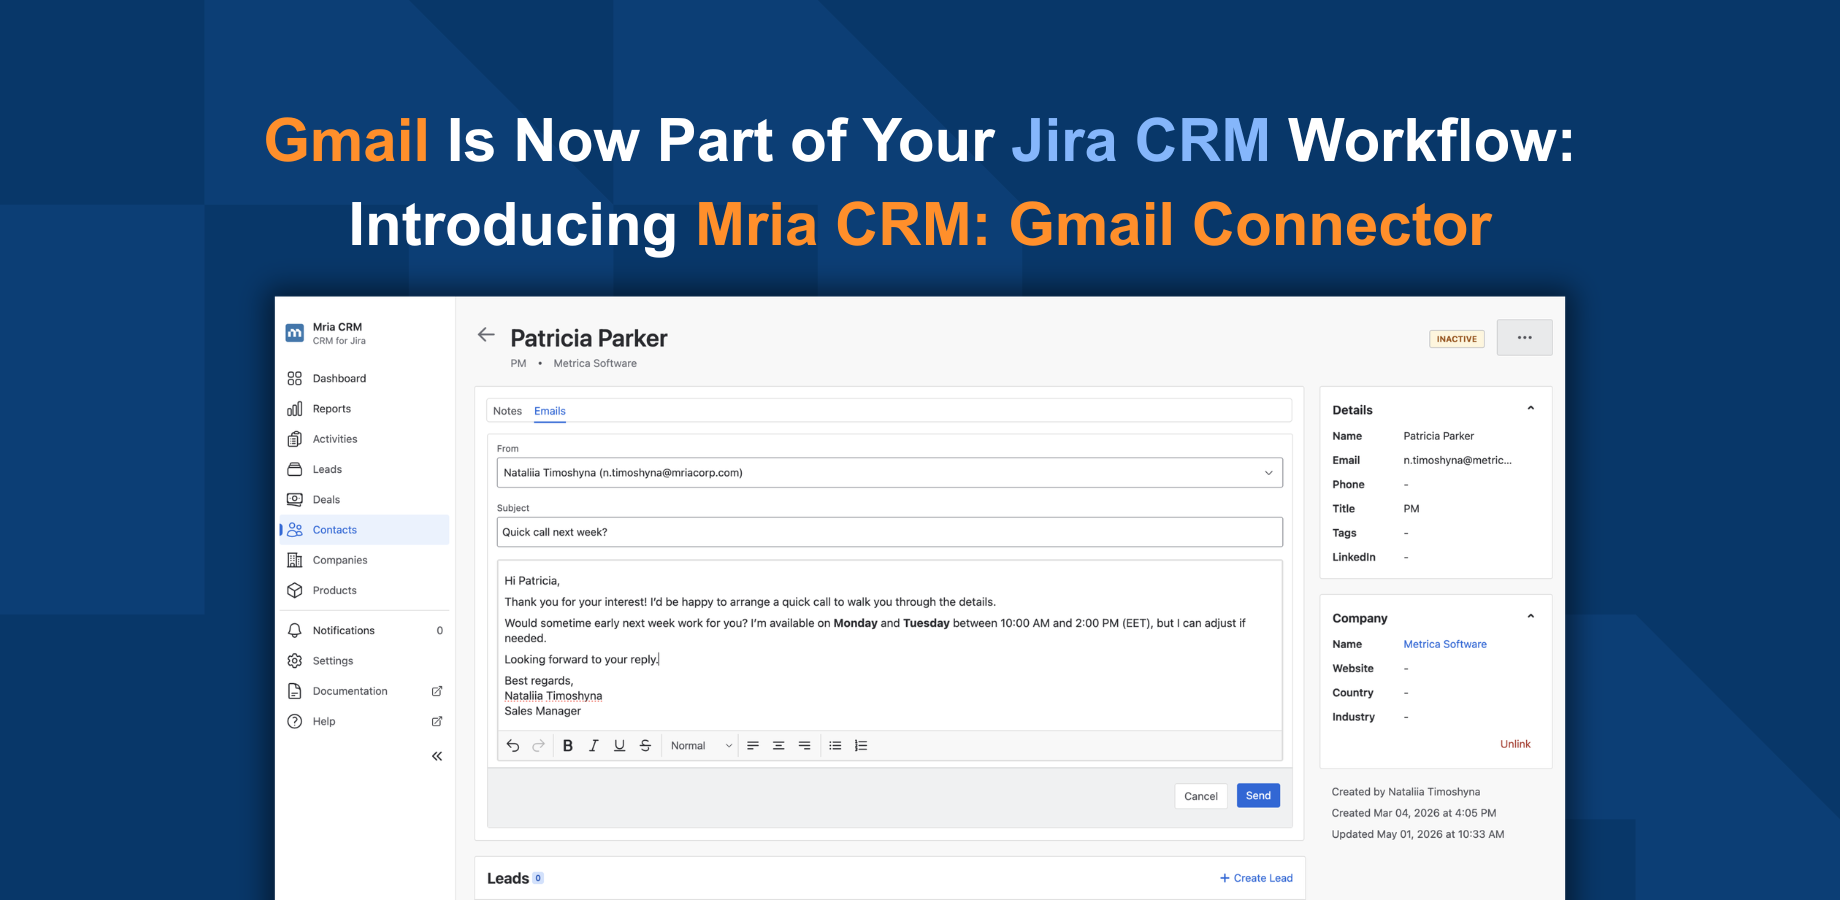This screenshot has height=900, width=1840.
Task: Redo the edit in the email editor
Action: pyautogui.click(x=539, y=746)
